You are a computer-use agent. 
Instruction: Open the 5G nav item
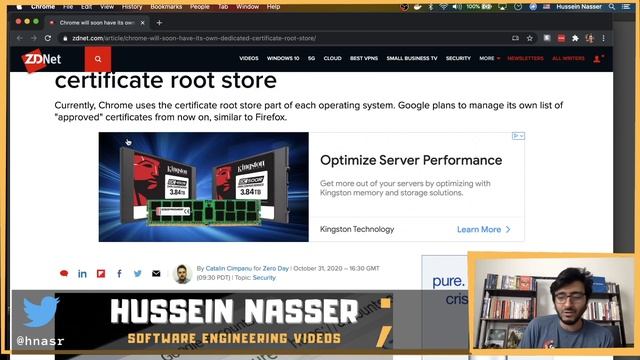pyautogui.click(x=311, y=58)
